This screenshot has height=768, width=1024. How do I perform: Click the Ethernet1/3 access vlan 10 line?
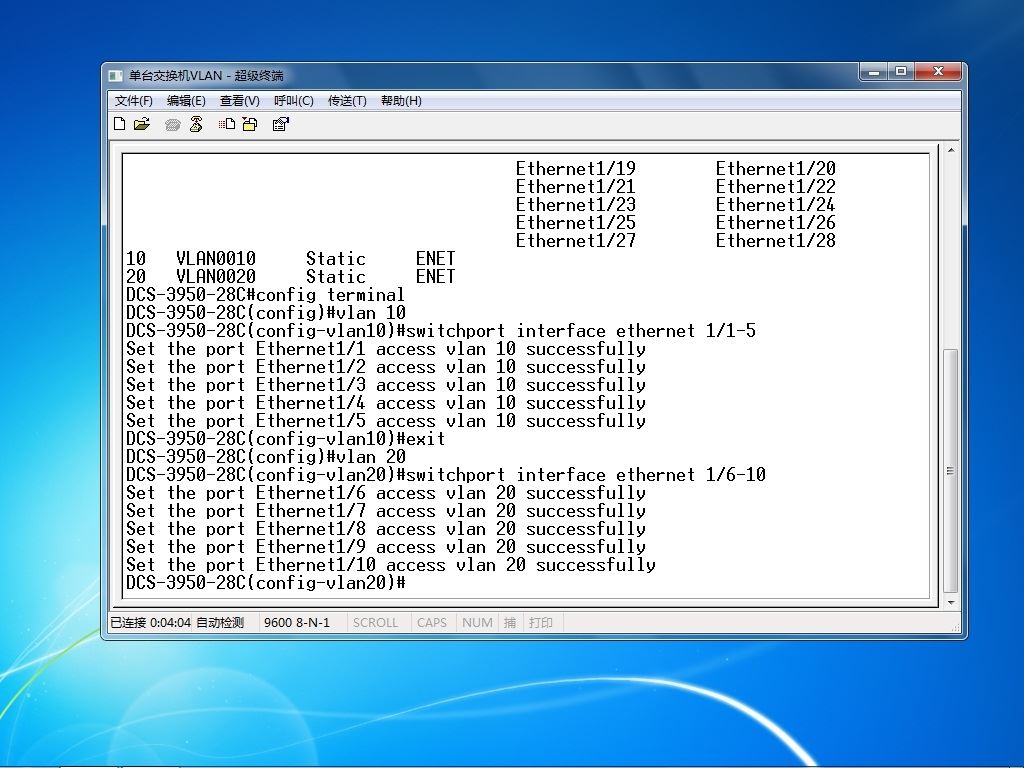[x=386, y=385]
